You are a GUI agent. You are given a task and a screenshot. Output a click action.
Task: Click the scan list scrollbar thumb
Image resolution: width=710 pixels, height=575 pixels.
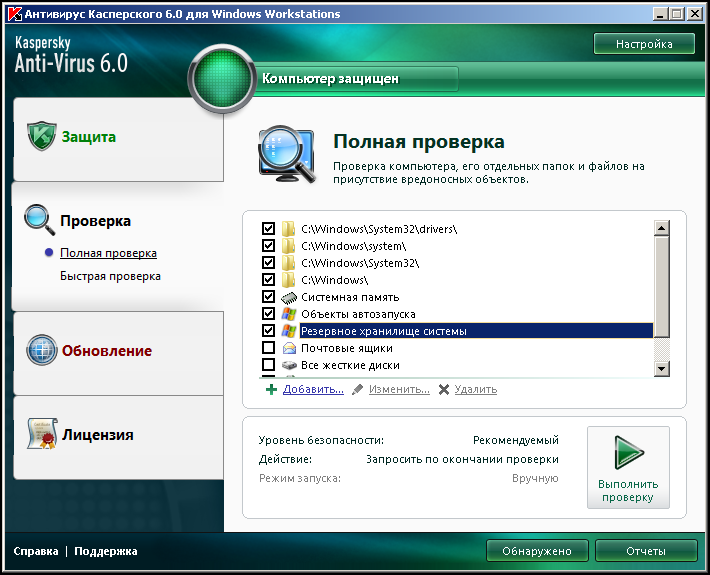(662, 287)
